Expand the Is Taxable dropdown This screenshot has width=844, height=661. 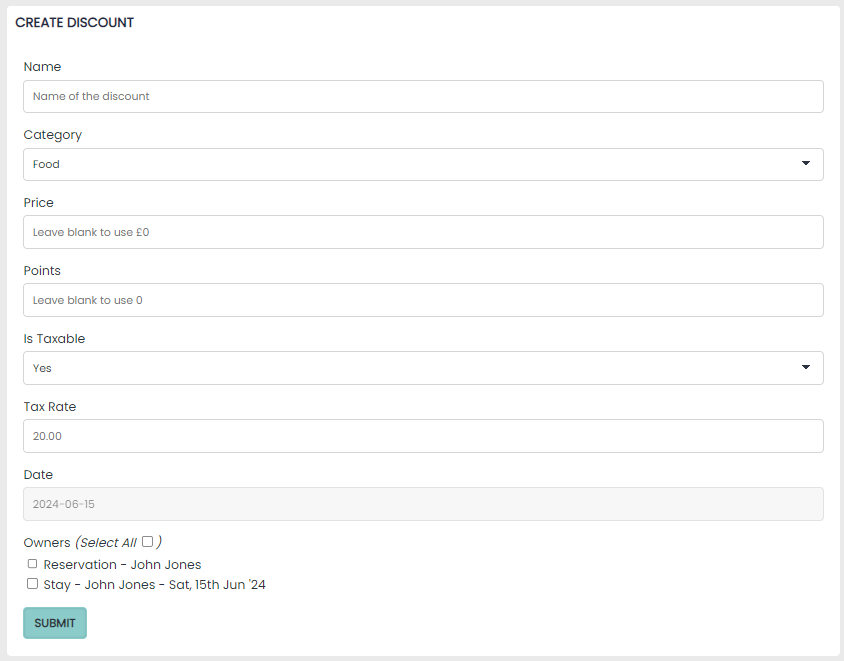pyautogui.click(x=423, y=368)
